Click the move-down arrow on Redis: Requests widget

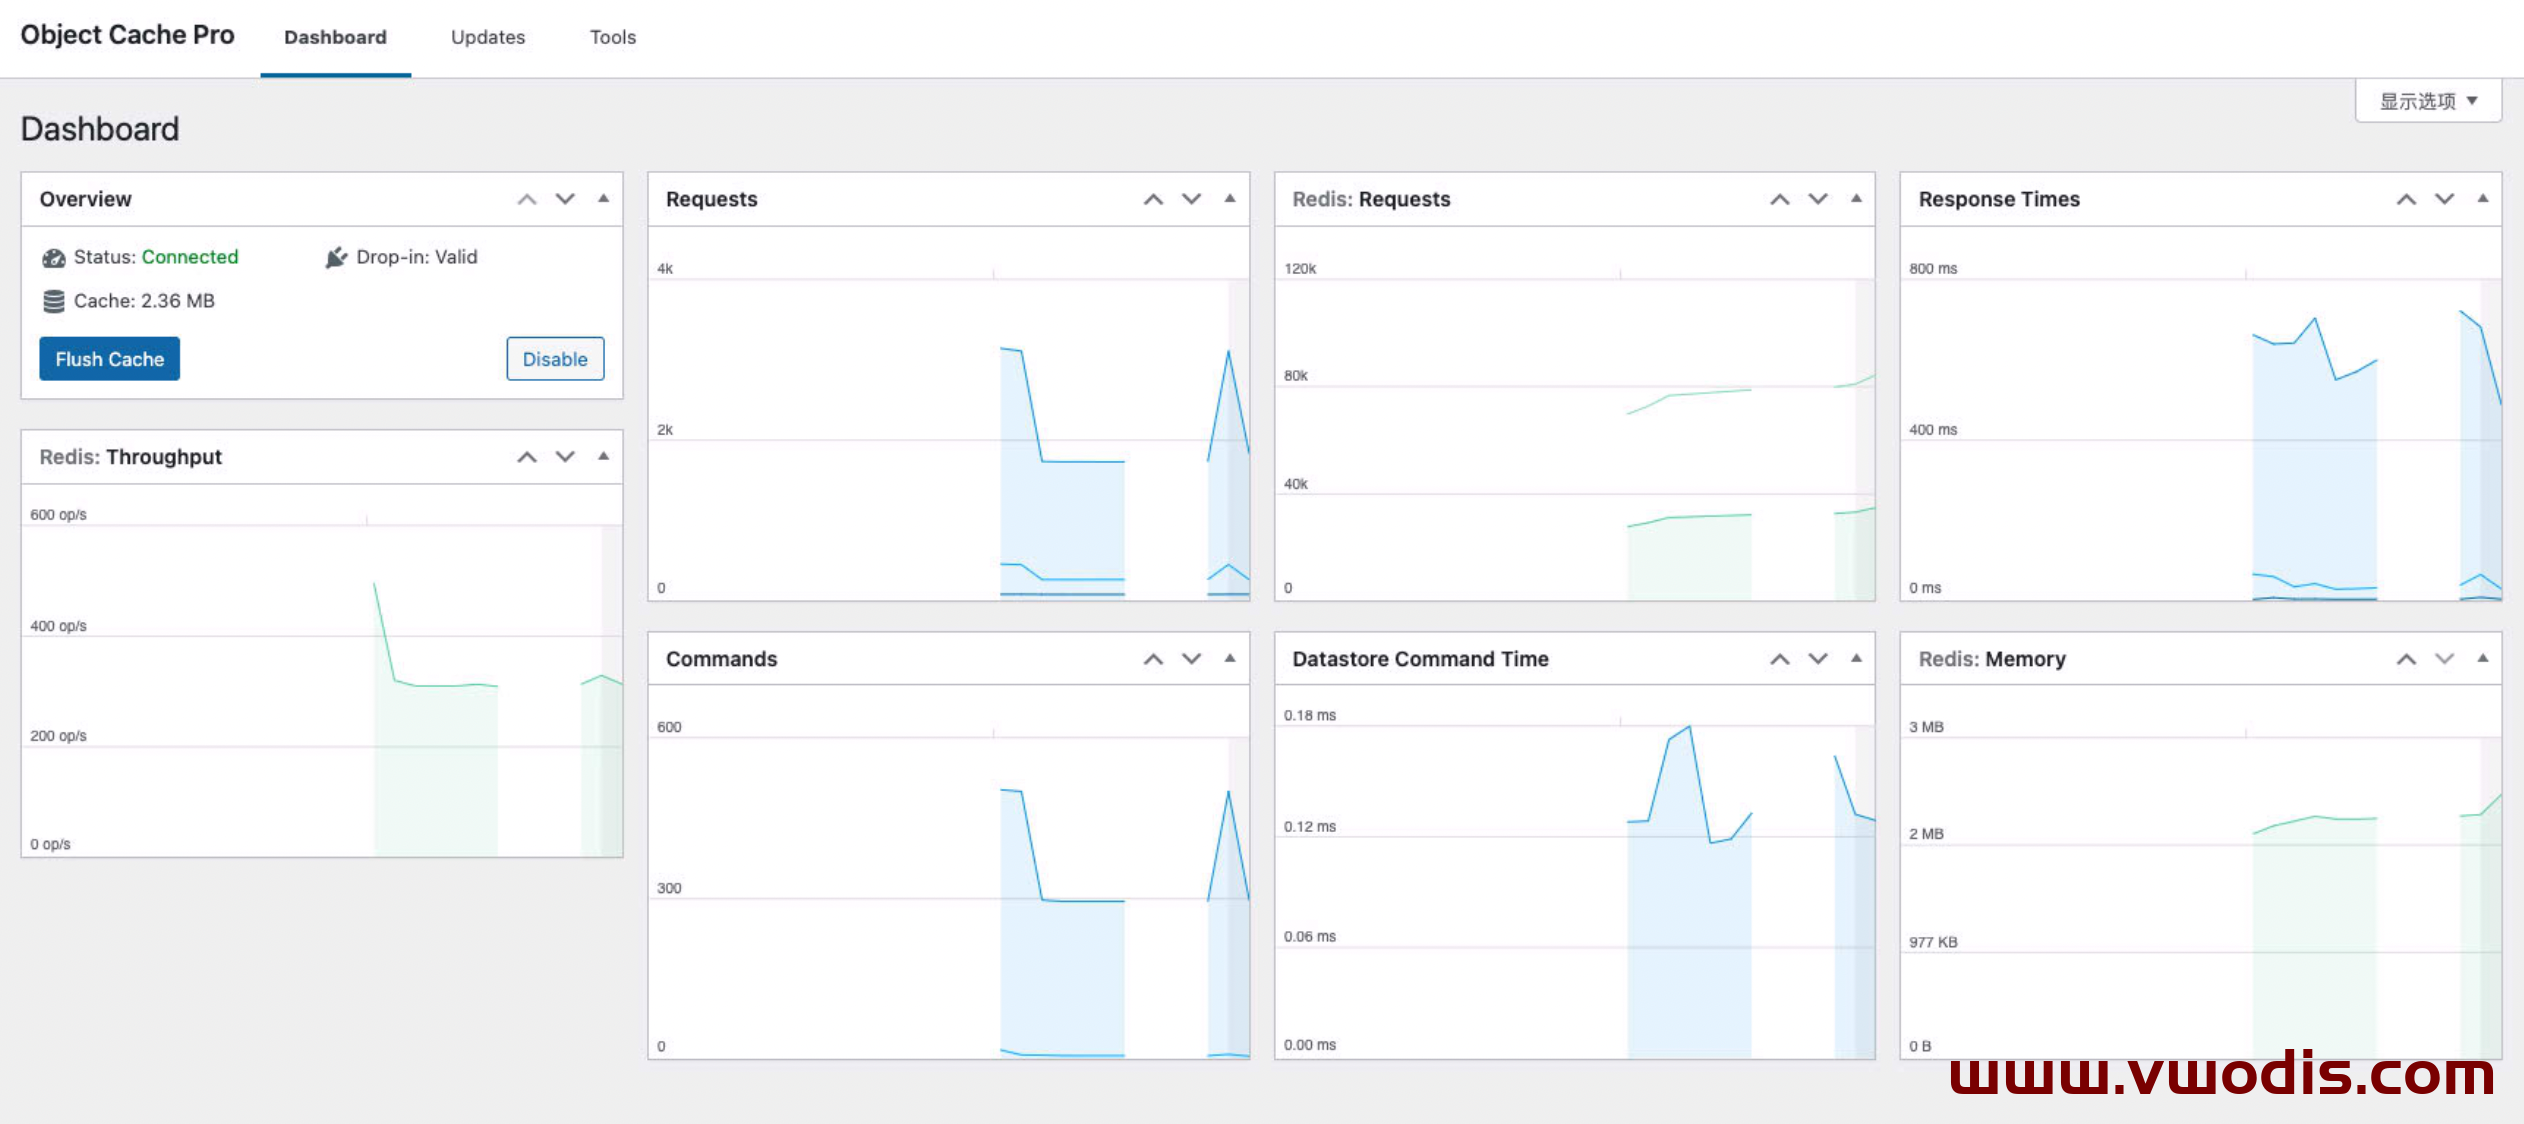point(1817,199)
